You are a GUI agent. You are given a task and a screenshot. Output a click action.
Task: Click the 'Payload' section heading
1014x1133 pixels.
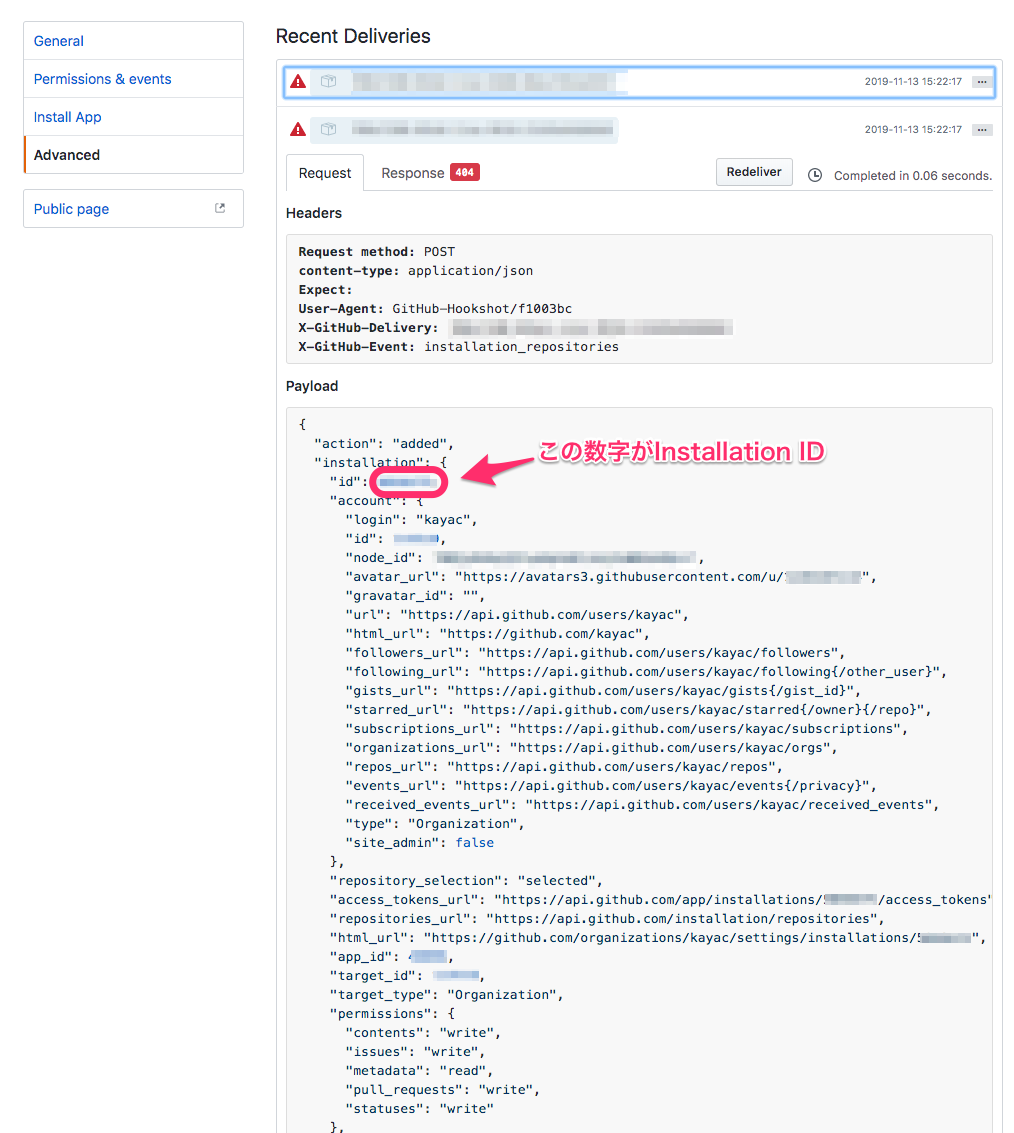click(311, 386)
